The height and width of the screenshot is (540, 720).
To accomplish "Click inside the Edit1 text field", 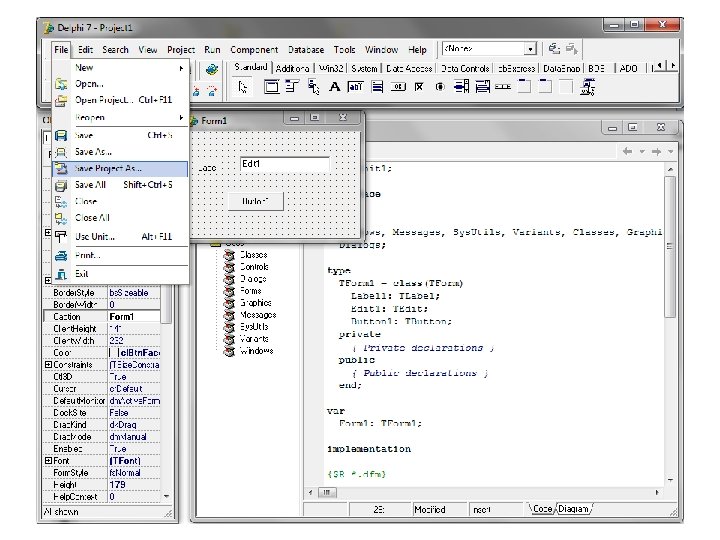I will click(x=283, y=164).
